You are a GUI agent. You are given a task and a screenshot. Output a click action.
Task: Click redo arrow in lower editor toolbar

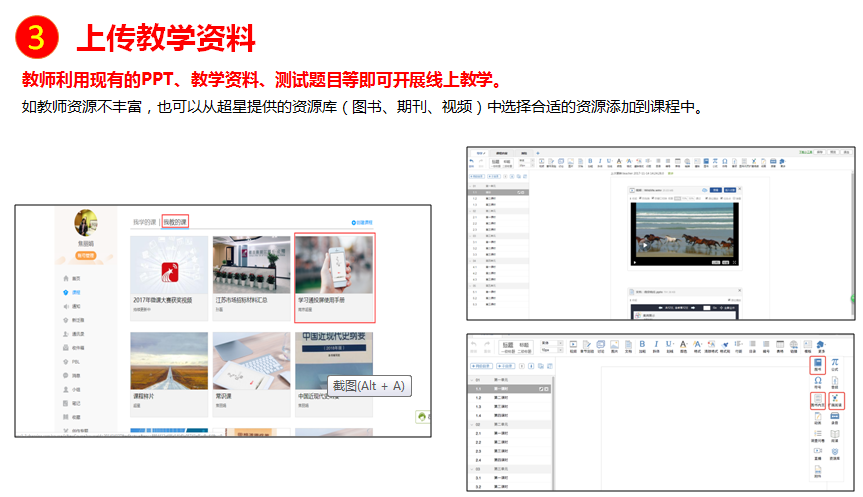pos(487,345)
